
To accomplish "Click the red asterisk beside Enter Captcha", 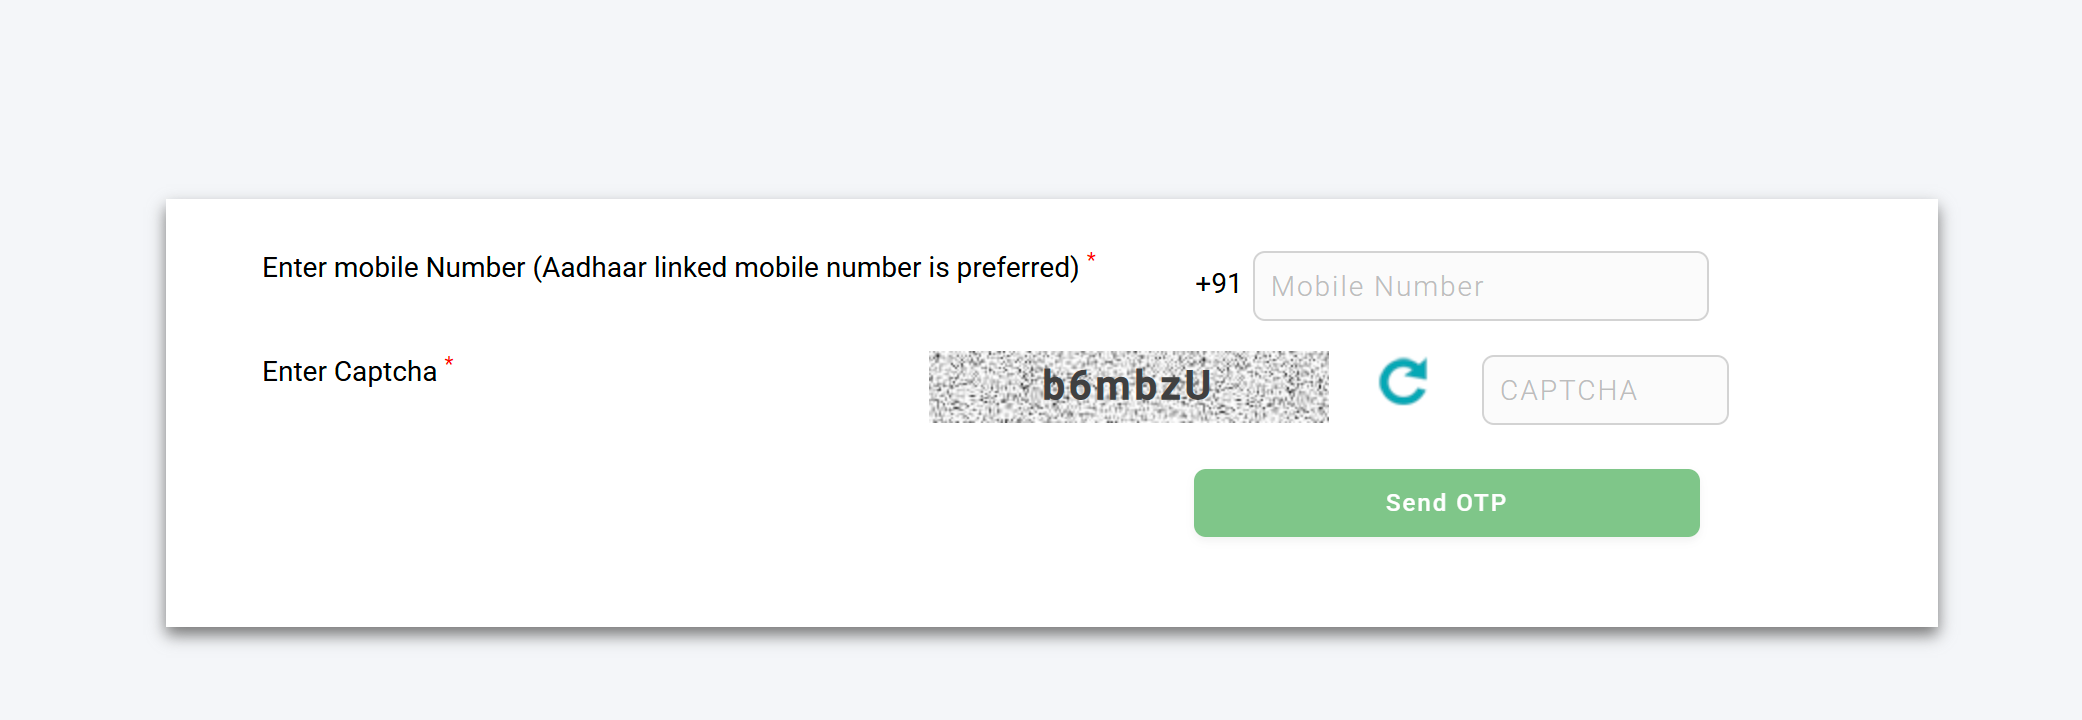I will 448,362.
